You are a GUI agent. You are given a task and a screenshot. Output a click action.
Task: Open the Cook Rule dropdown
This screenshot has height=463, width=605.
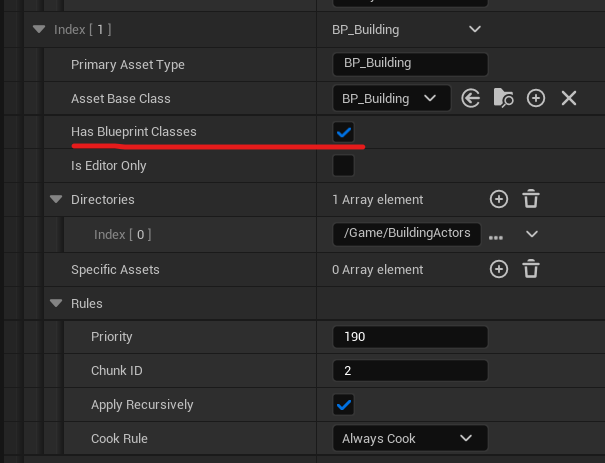[x=409, y=438]
